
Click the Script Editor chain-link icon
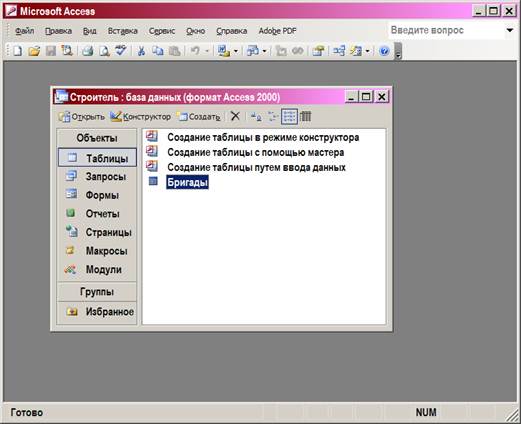pos(298,51)
